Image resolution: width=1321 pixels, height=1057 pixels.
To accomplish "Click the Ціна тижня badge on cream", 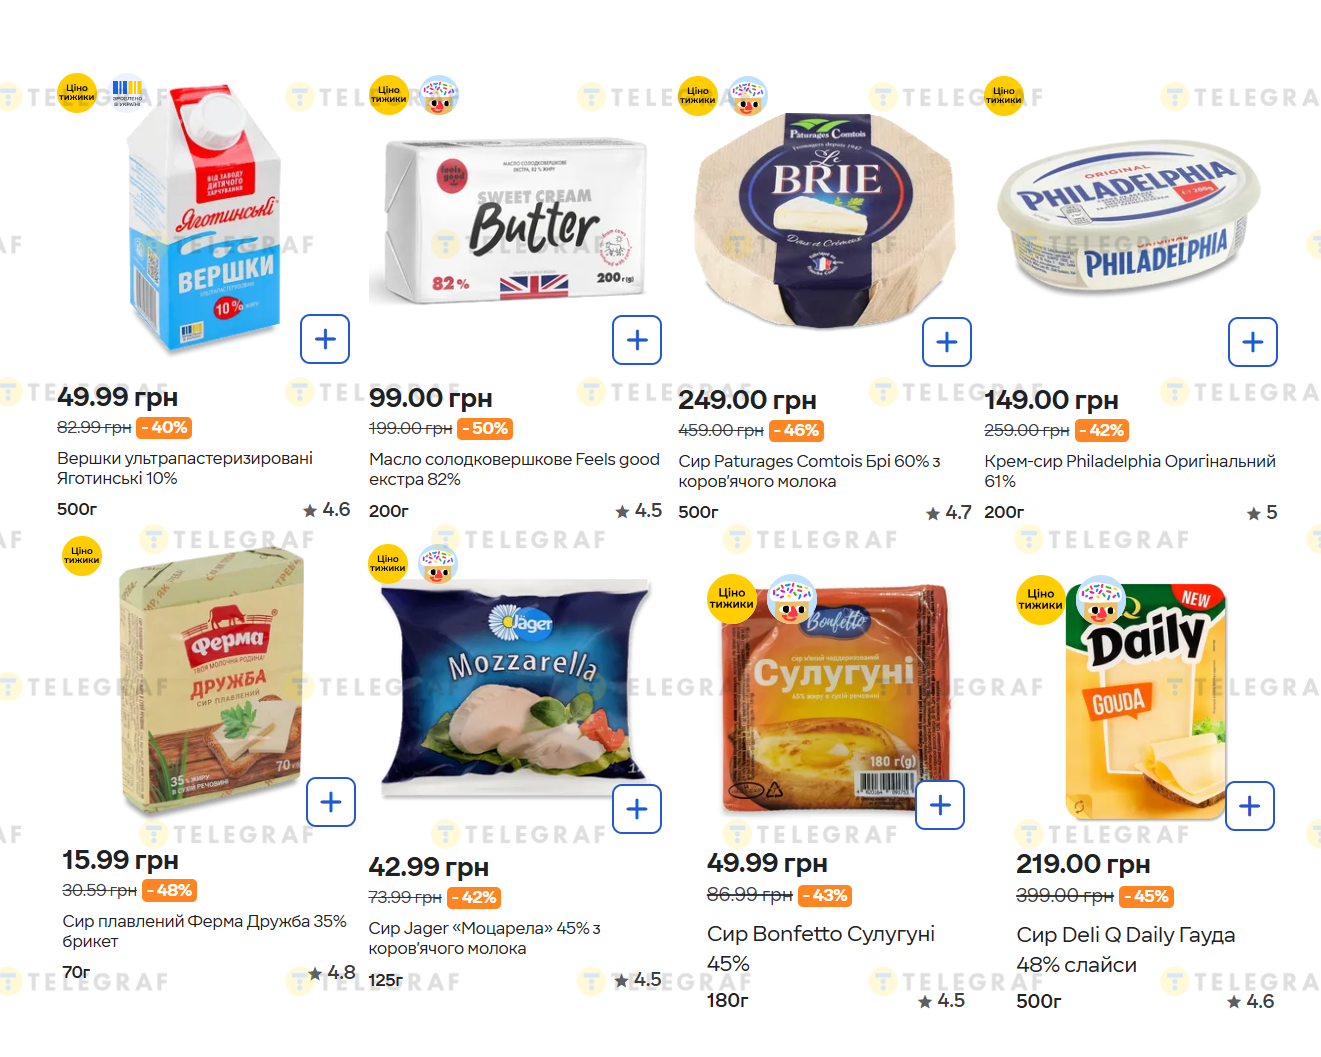I will click(77, 93).
